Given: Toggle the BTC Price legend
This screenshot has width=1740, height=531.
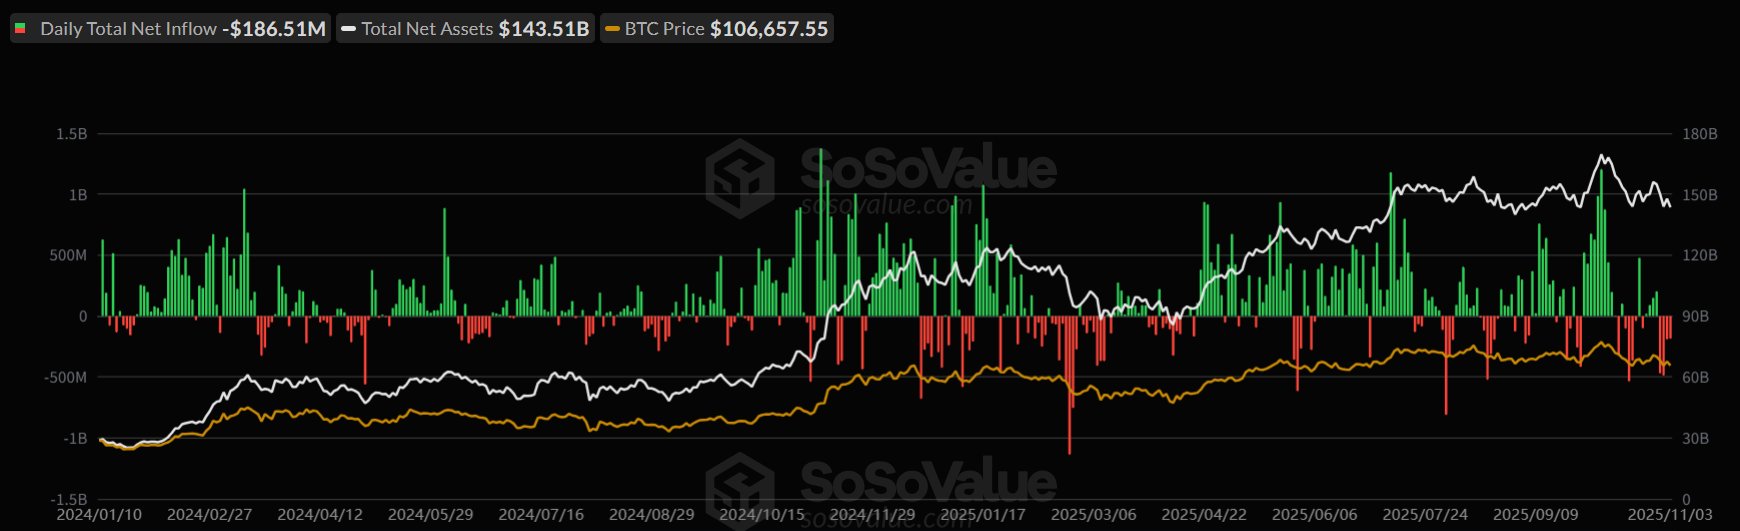Looking at the screenshot, I should tap(716, 29).
